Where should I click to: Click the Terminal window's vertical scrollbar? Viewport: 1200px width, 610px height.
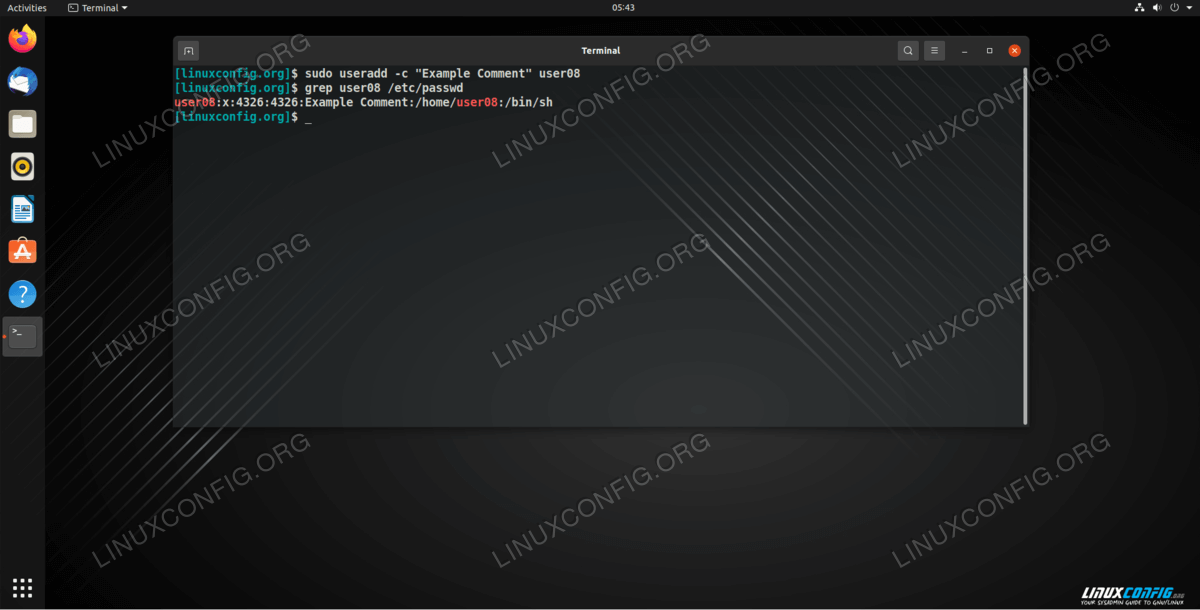[x=1025, y=245]
